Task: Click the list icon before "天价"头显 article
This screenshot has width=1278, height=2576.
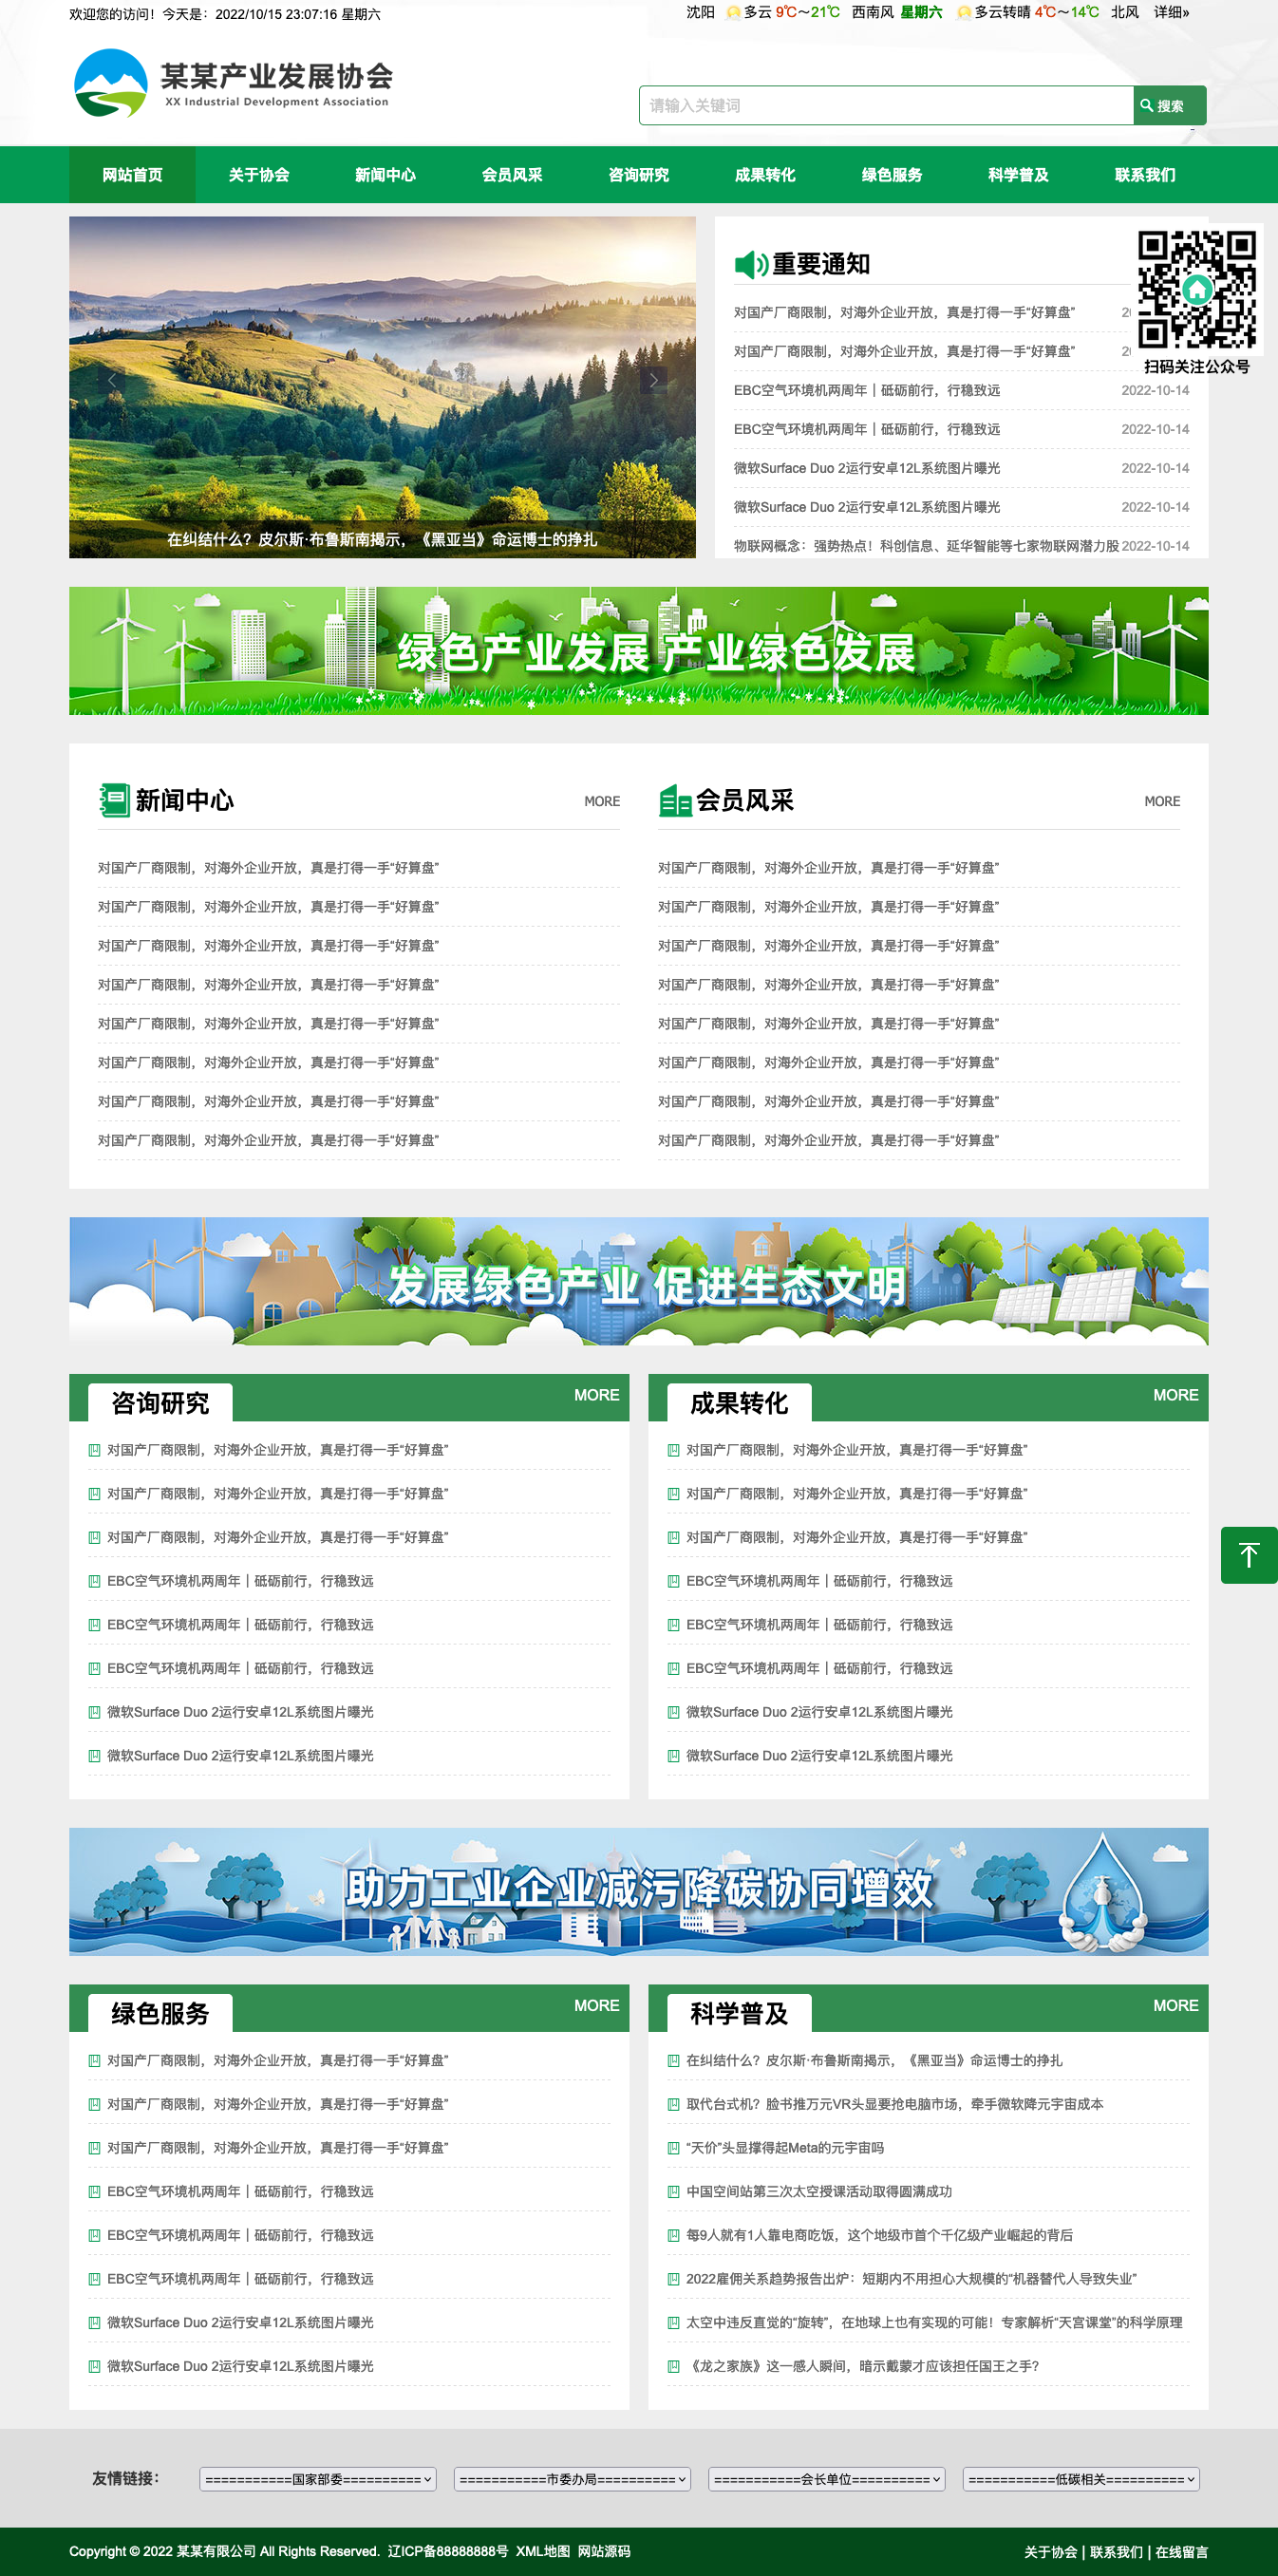Action: (673, 2148)
